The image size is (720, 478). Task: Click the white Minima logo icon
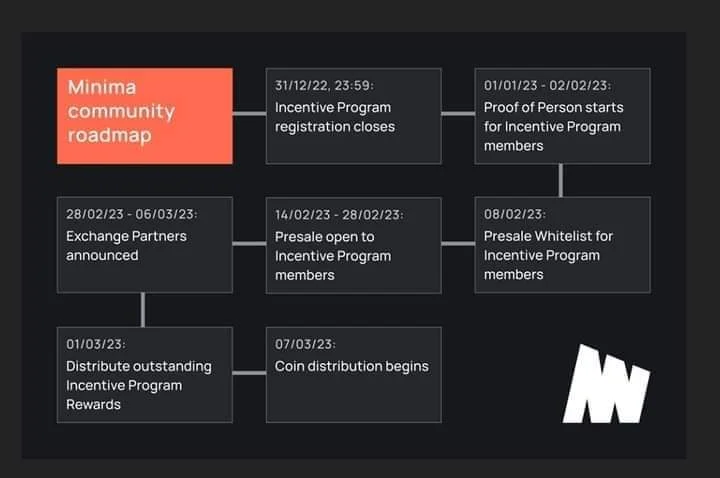(x=607, y=383)
